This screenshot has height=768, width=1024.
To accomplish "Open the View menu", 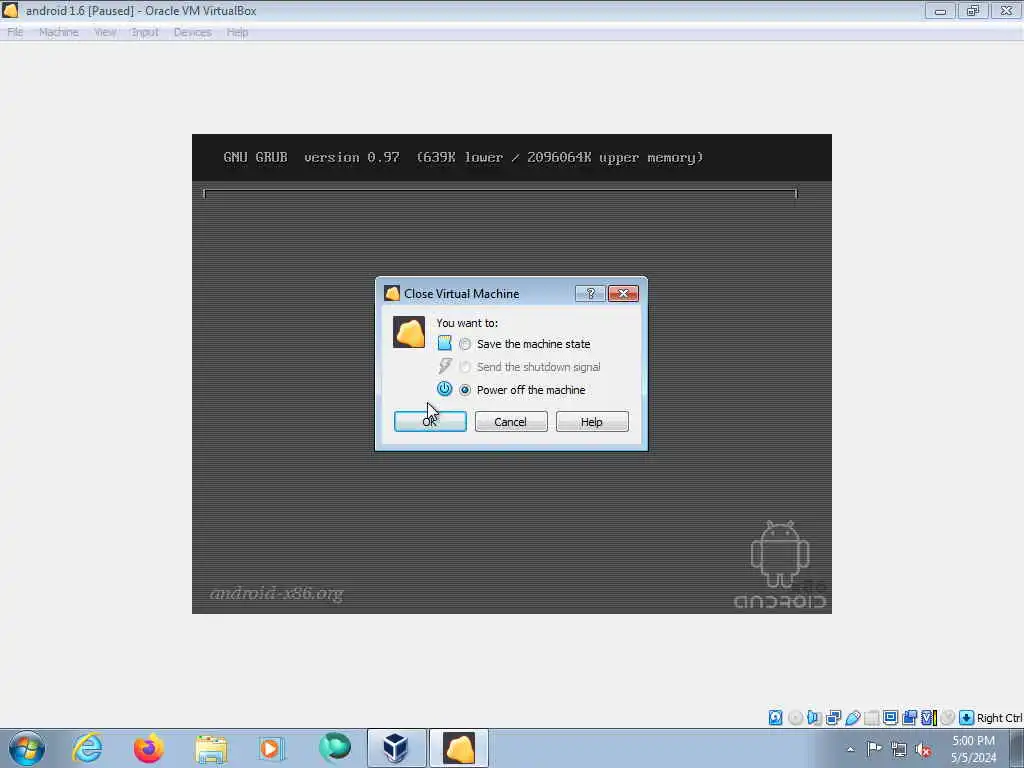I will (x=105, y=32).
